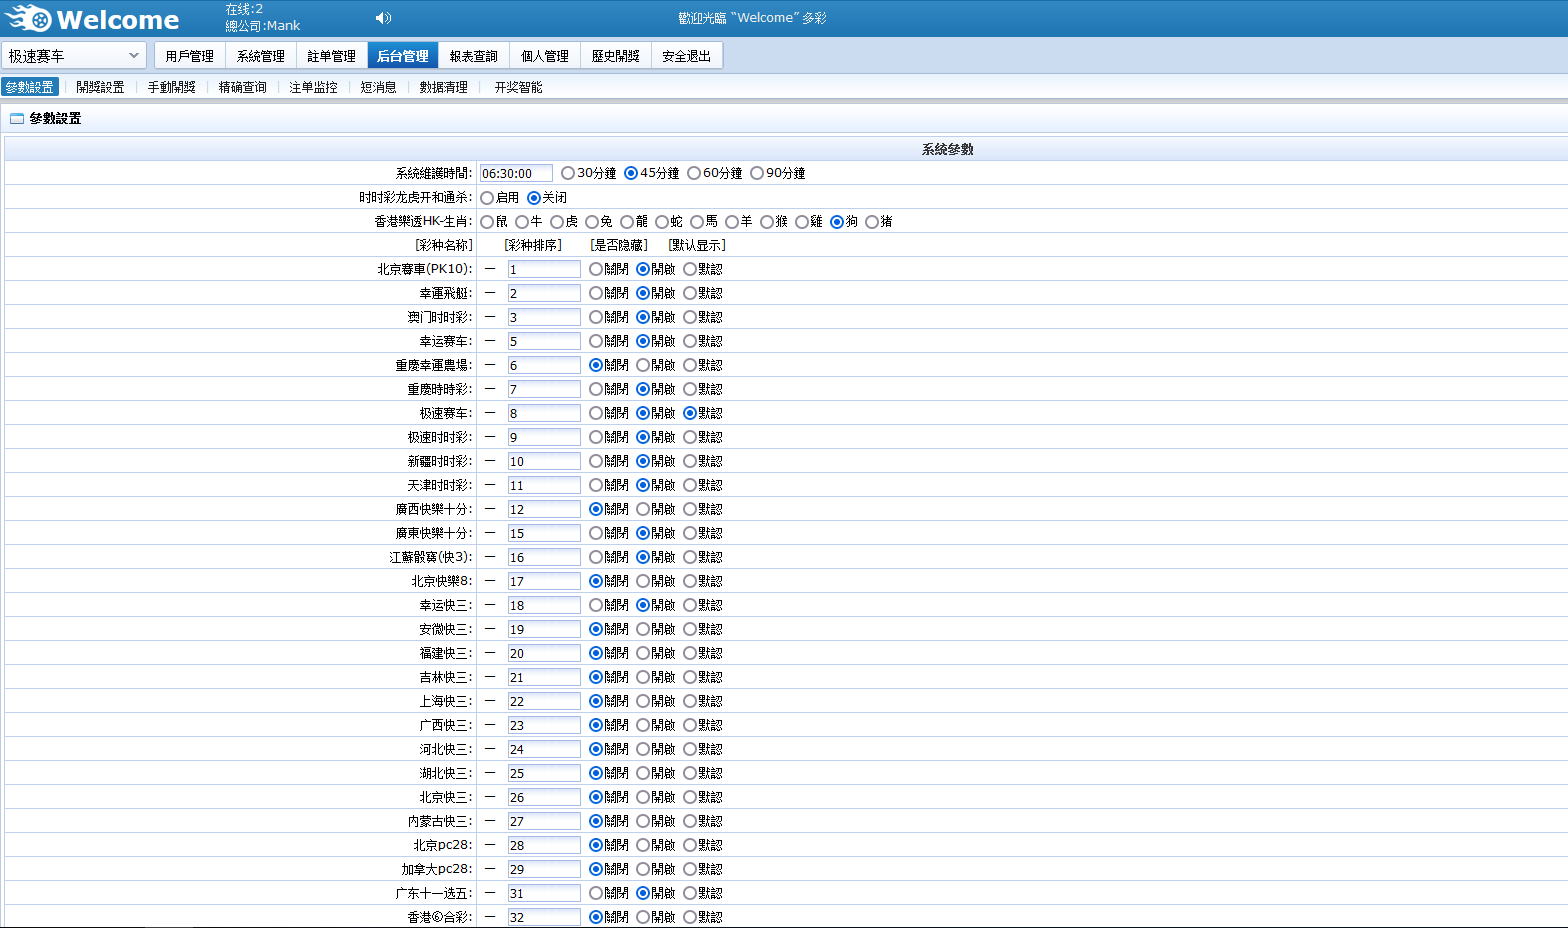
Task: Click the 系統維護時間 time input field
Action: 516,173
